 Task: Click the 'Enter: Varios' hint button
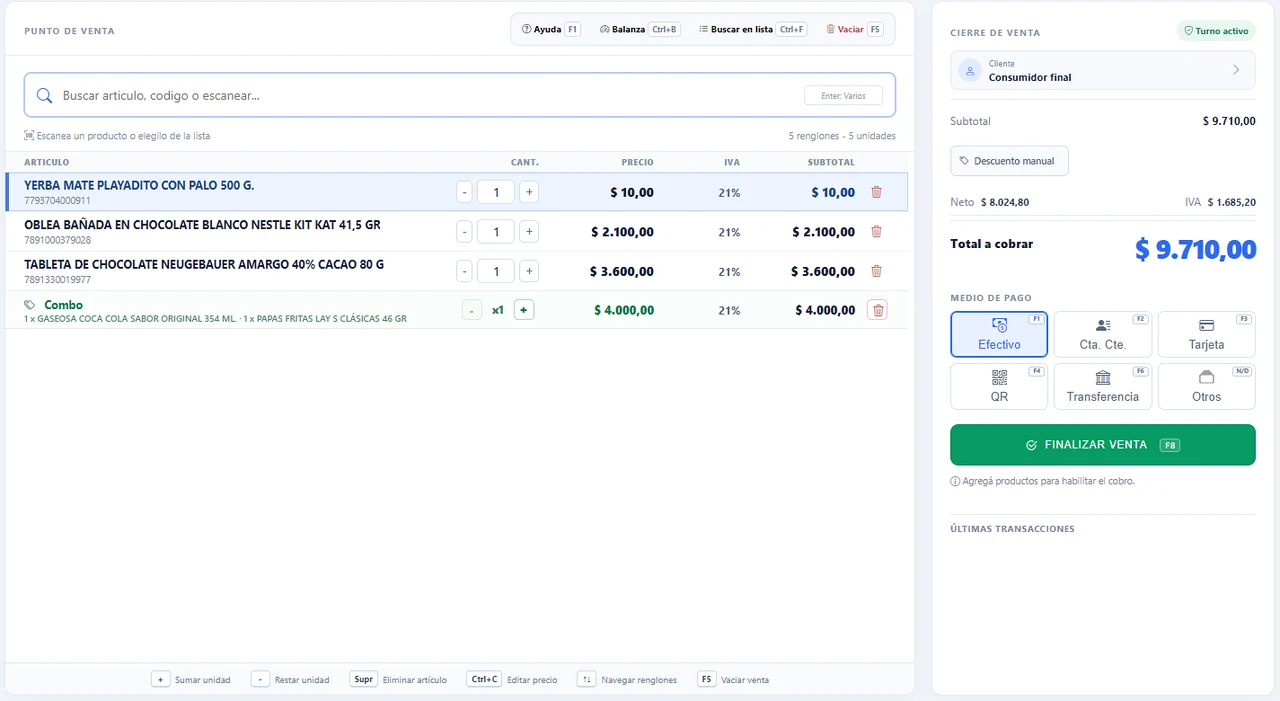click(x=843, y=96)
